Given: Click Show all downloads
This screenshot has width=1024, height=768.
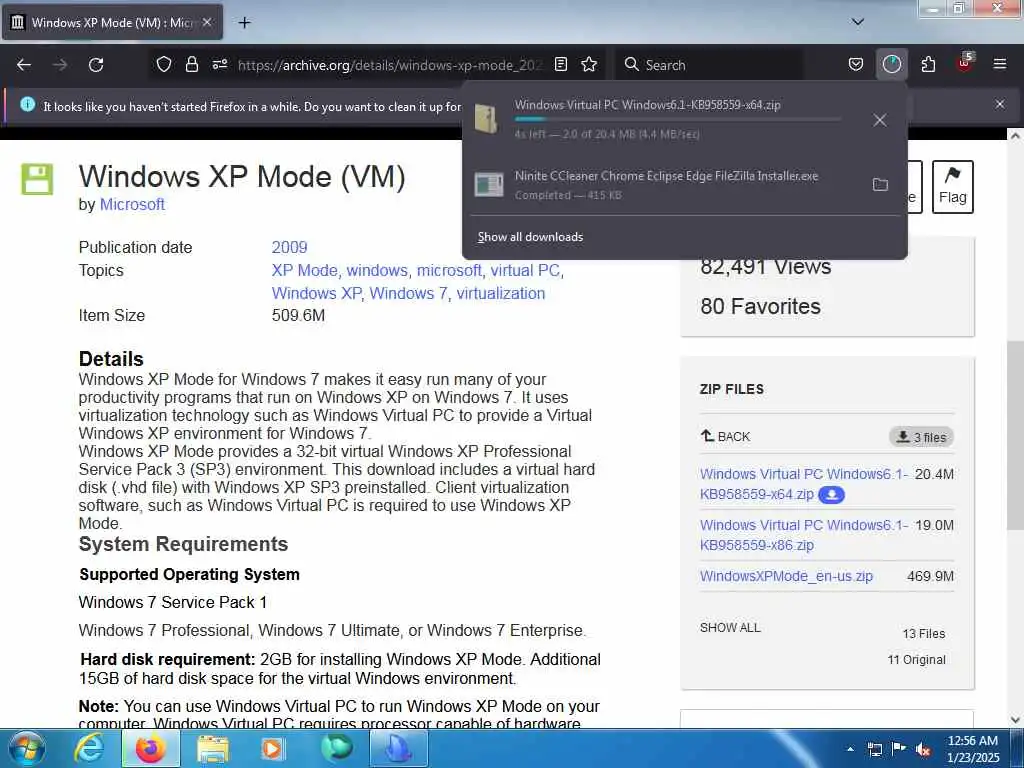Looking at the screenshot, I should pos(530,237).
